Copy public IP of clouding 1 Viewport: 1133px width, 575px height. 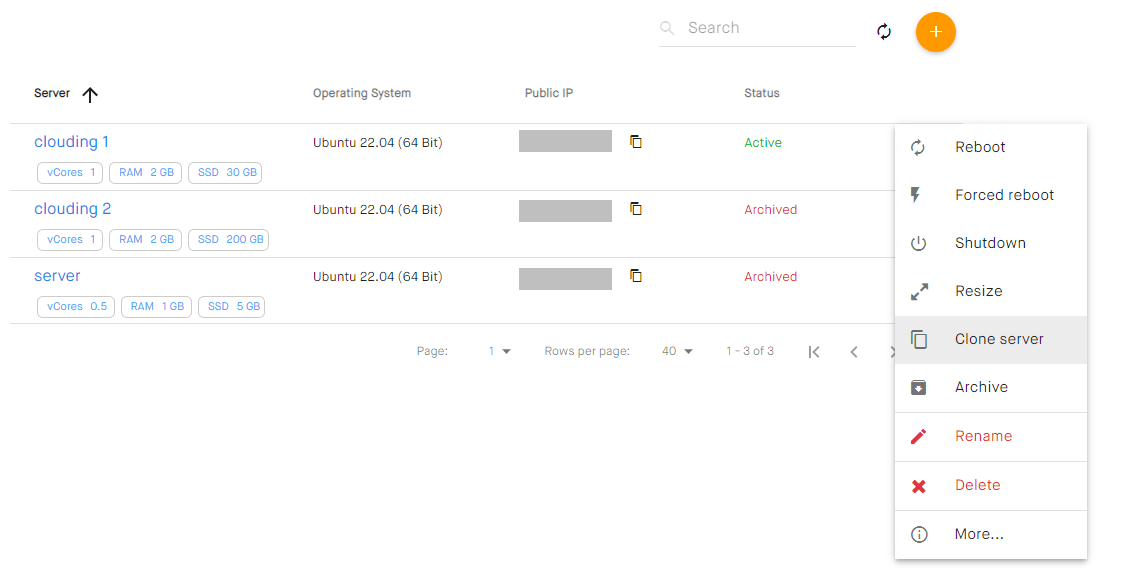click(x=636, y=142)
